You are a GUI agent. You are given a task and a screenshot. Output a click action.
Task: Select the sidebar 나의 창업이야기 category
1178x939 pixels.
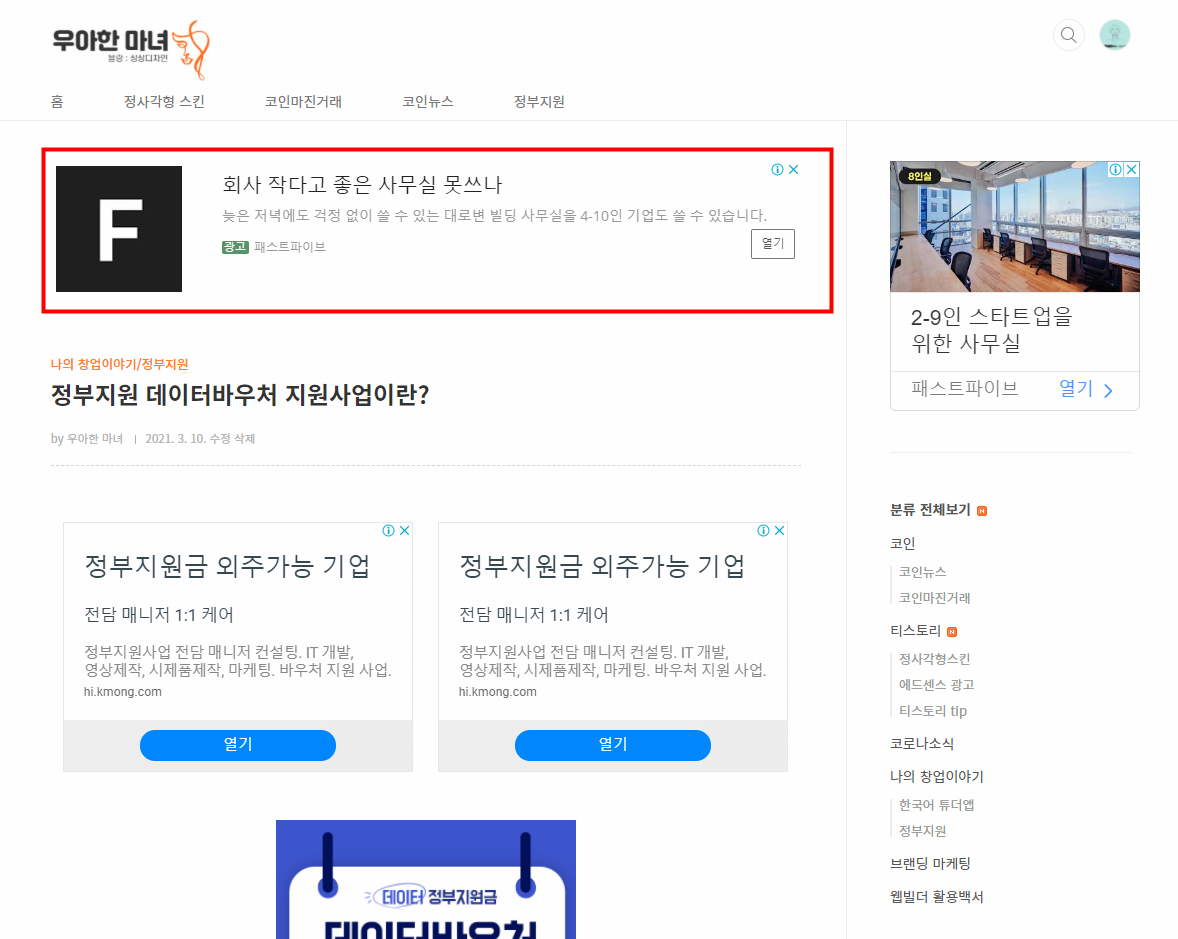point(937,777)
